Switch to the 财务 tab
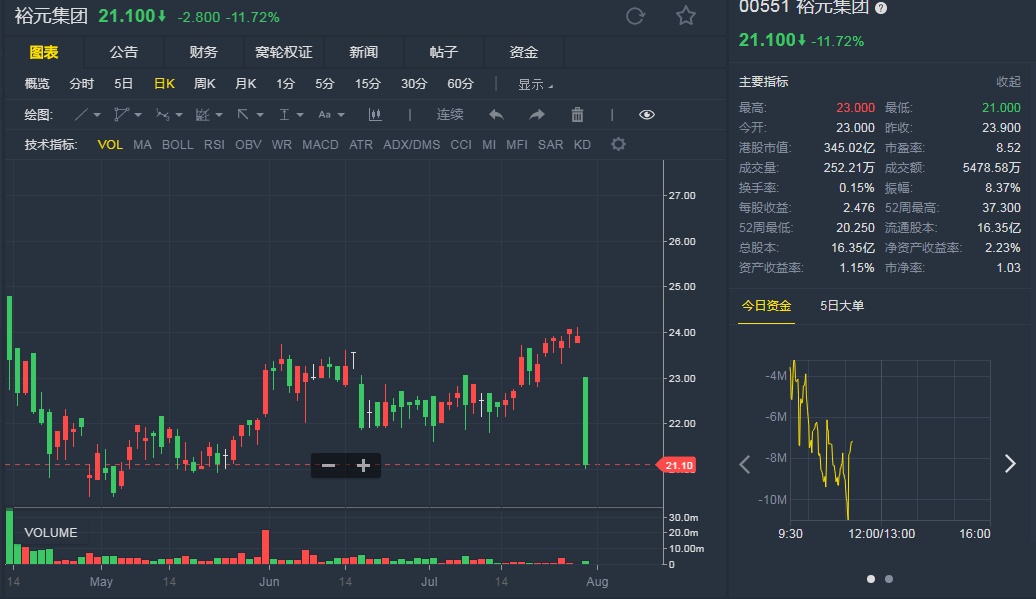The height and width of the screenshot is (599, 1036). pyautogui.click(x=203, y=52)
